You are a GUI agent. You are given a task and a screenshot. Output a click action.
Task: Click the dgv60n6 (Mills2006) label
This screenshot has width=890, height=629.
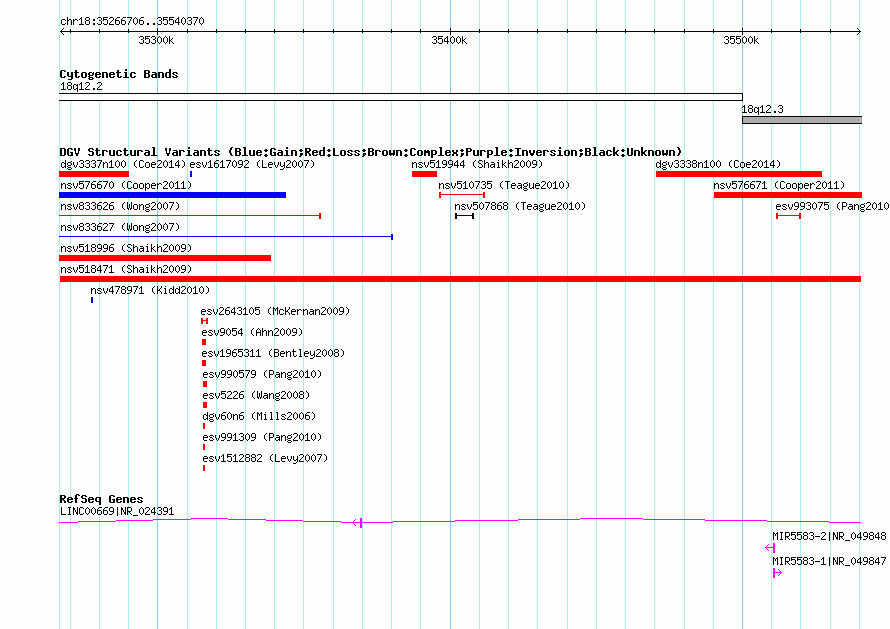[x=259, y=416]
